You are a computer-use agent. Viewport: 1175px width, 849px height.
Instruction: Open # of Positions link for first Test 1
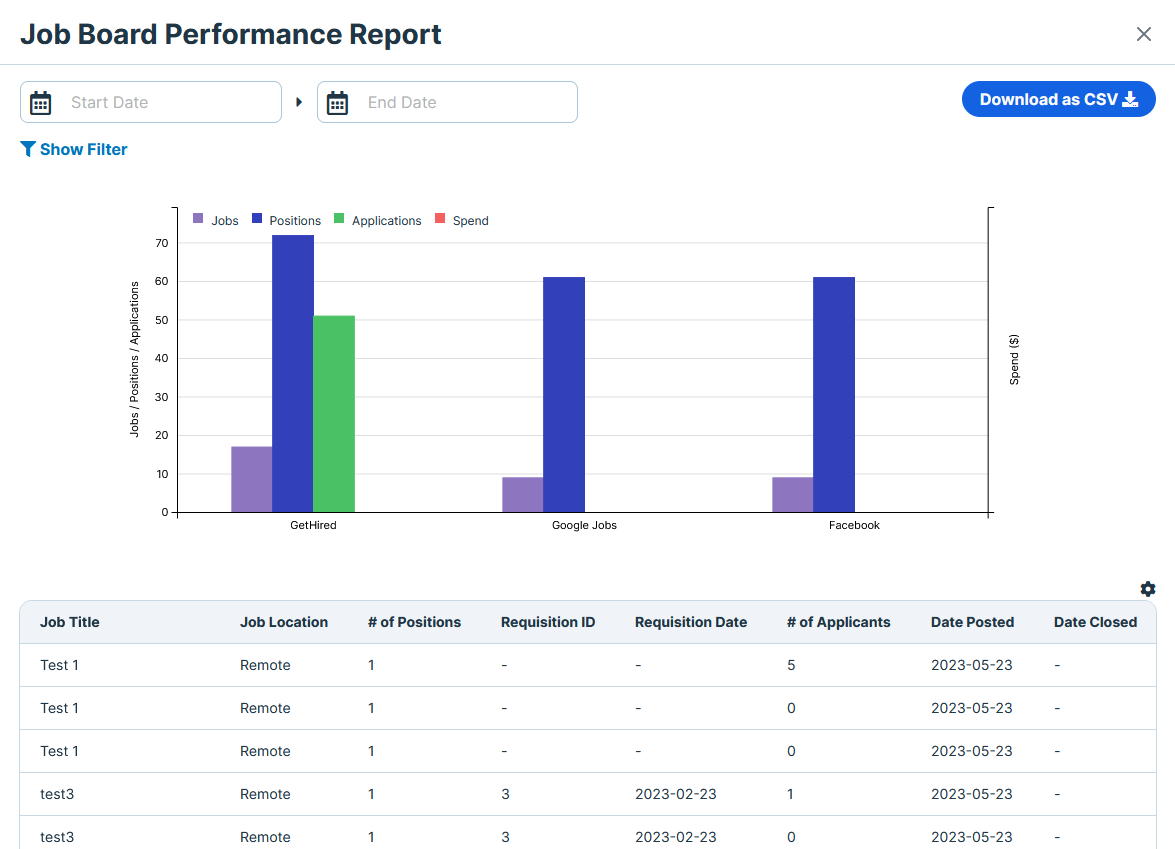pos(371,665)
